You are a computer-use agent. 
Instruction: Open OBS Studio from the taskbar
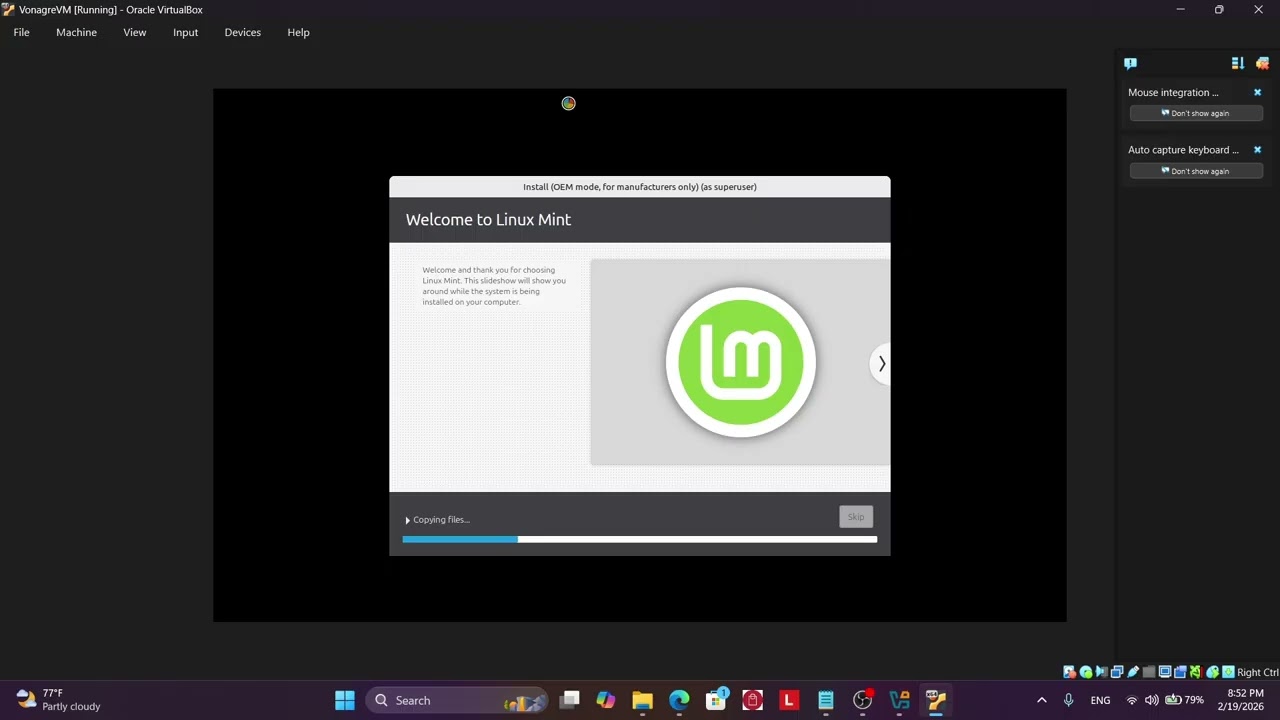[x=863, y=700]
